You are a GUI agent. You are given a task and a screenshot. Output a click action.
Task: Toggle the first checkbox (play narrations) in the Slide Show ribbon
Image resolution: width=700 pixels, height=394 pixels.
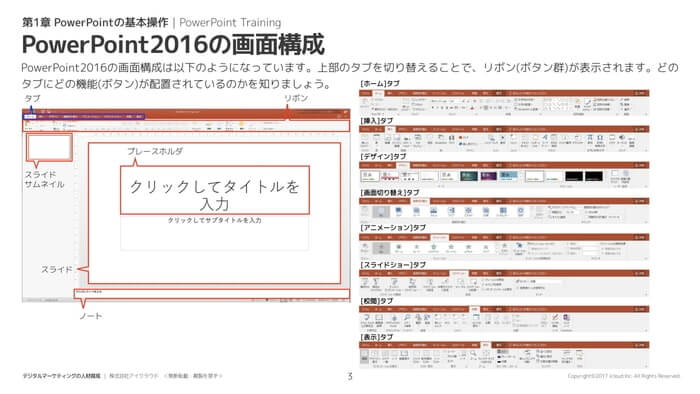(x=483, y=280)
